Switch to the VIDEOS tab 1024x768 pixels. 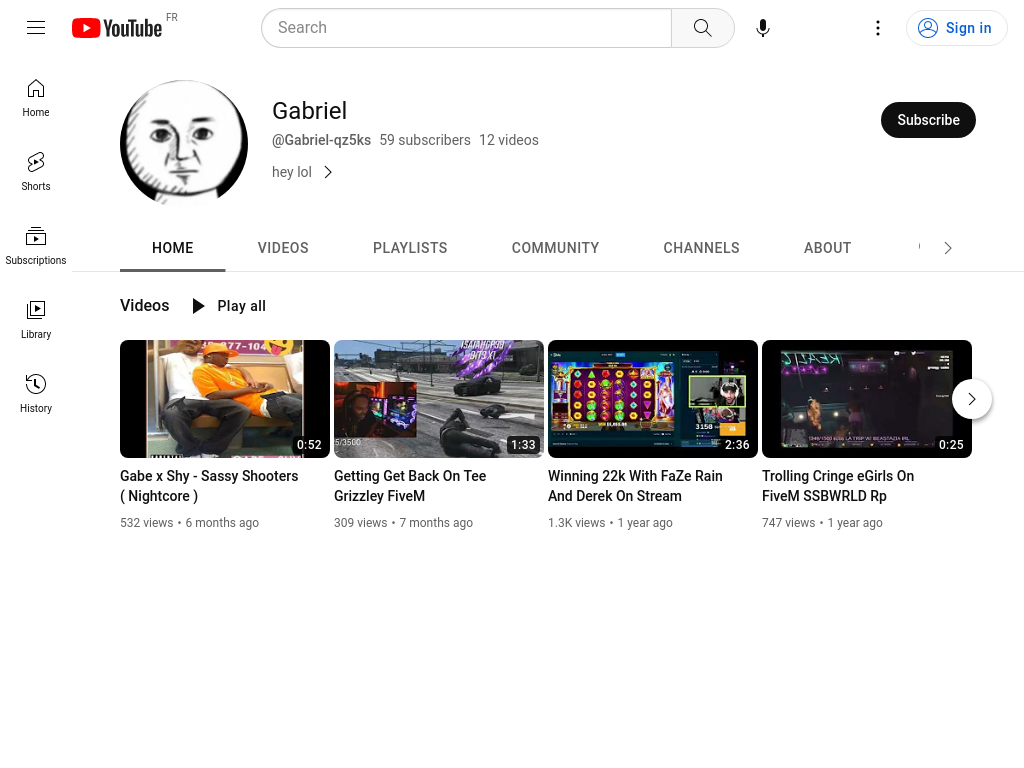tap(283, 248)
